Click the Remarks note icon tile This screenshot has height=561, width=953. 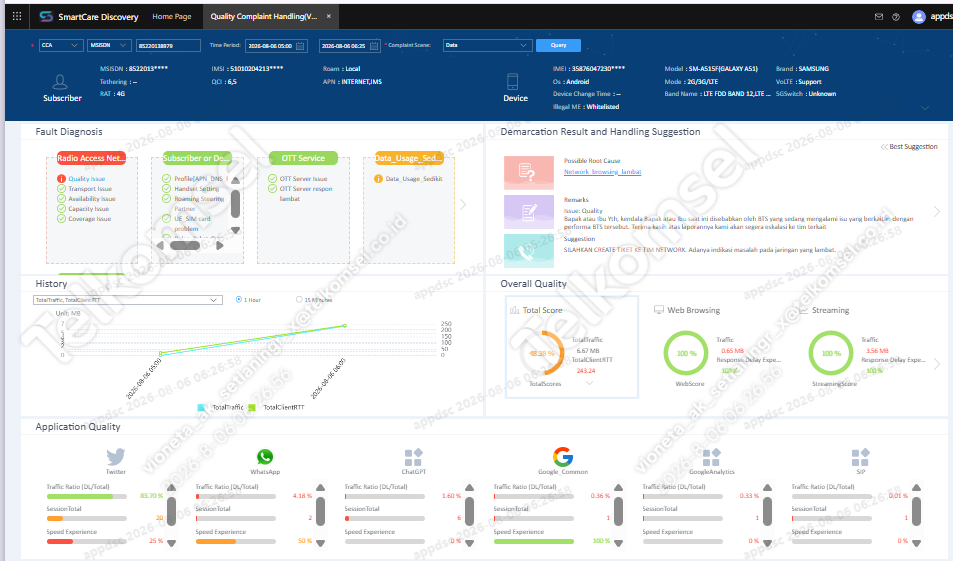529,212
